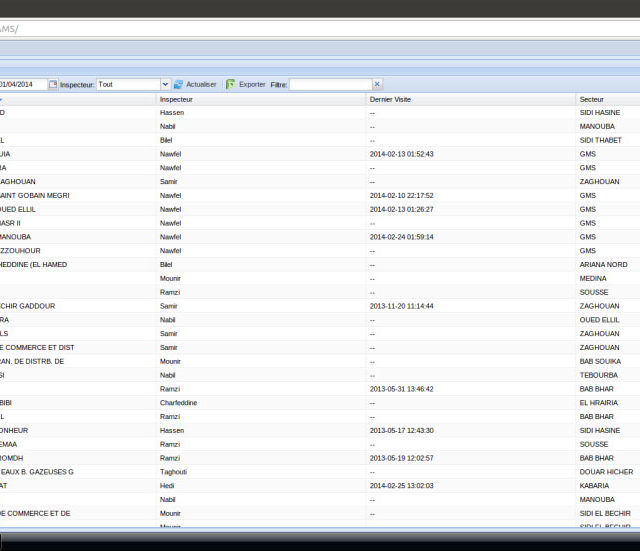Screen dimensions: 640x551
Task: Clear the Filtre field with X icon
Action: click(x=377, y=85)
